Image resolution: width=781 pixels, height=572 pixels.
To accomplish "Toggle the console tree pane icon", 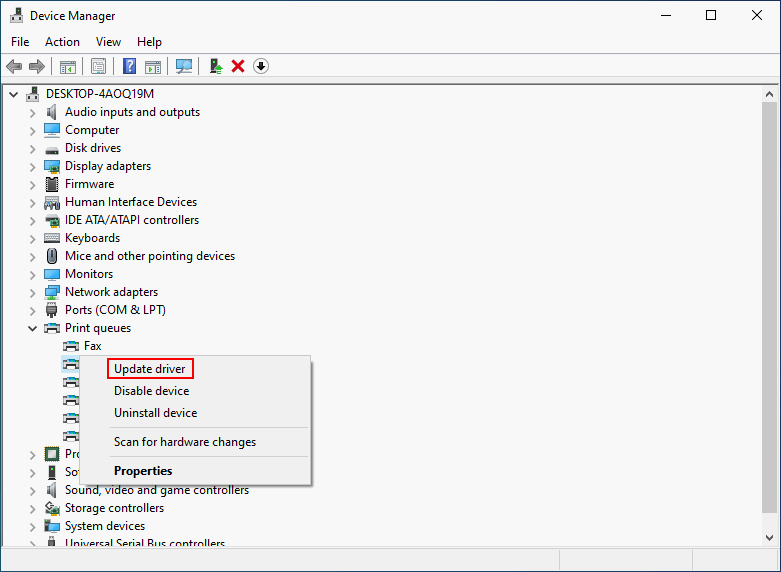I will [68, 66].
